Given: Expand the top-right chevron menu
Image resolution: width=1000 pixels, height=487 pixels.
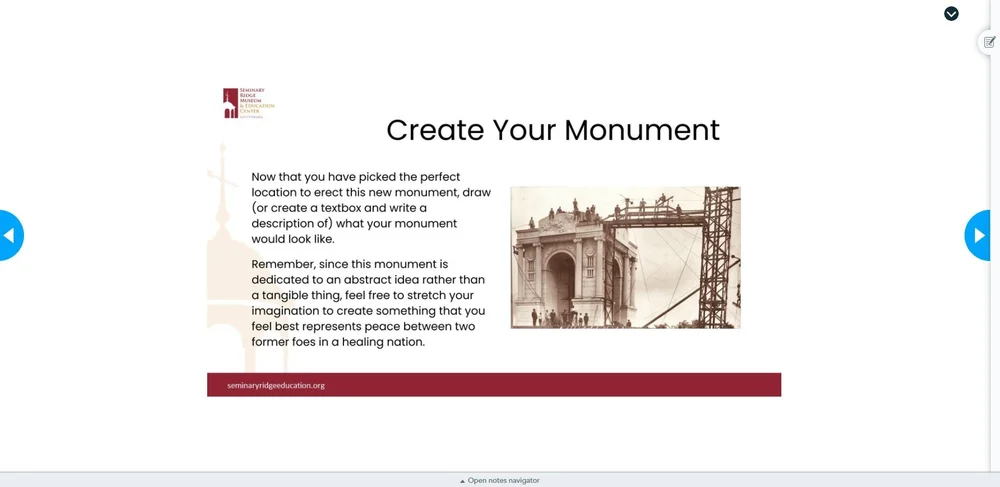Looking at the screenshot, I should point(951,13).
